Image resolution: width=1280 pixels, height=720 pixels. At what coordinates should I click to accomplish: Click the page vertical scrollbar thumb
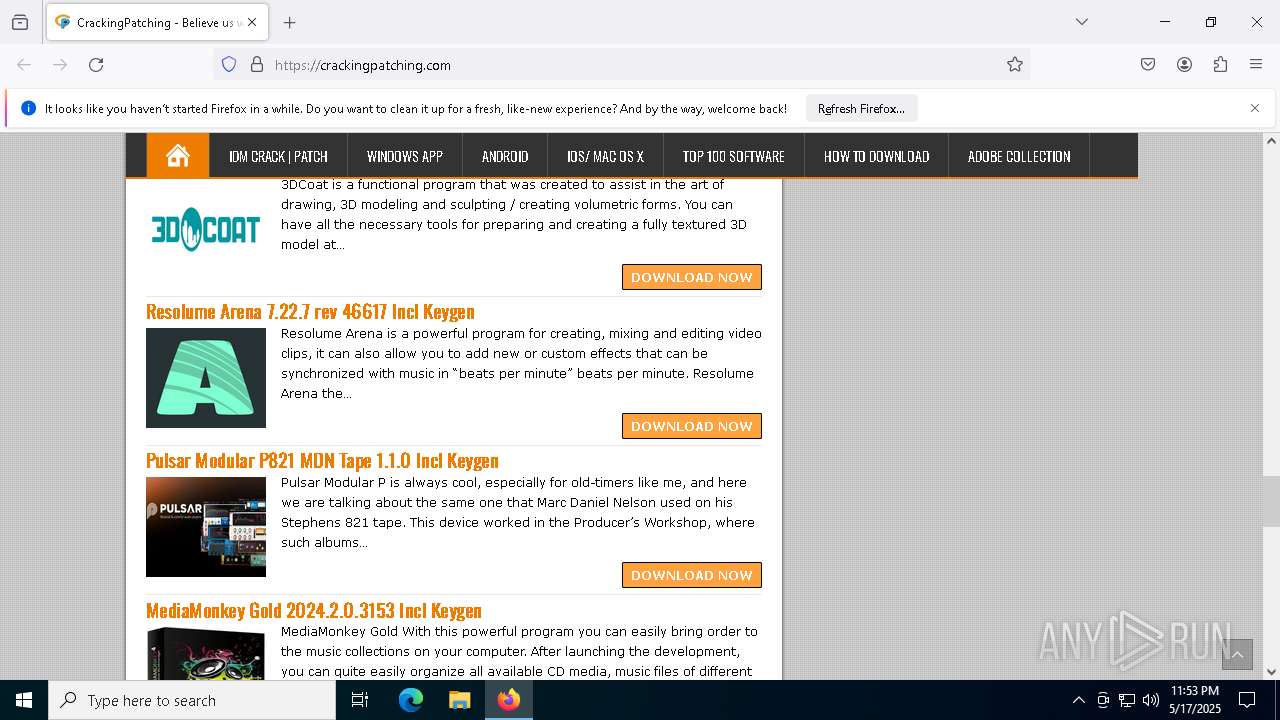(1271, 501)
